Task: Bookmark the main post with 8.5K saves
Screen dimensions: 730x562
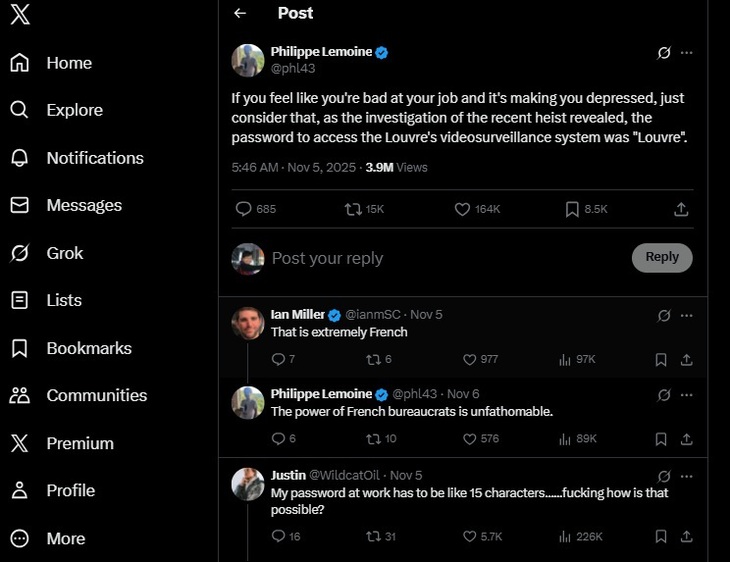Action: coord(572,209)
